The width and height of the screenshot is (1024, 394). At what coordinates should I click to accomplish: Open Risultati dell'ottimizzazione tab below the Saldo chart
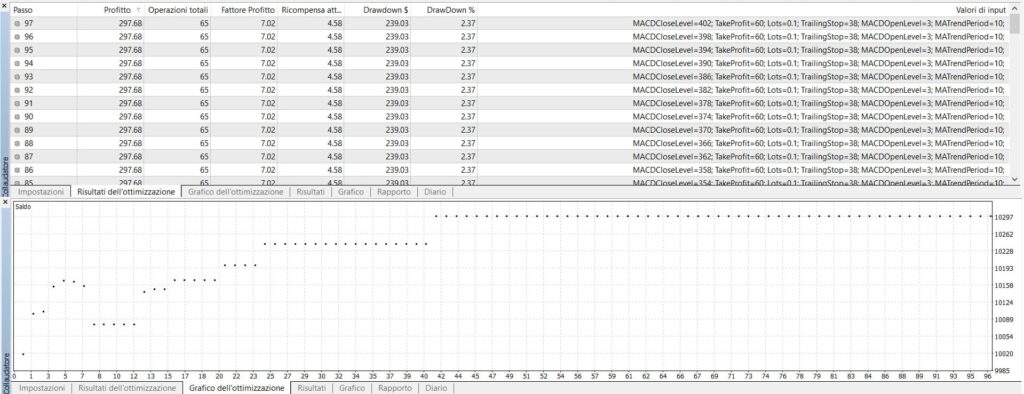pos(126,387)
